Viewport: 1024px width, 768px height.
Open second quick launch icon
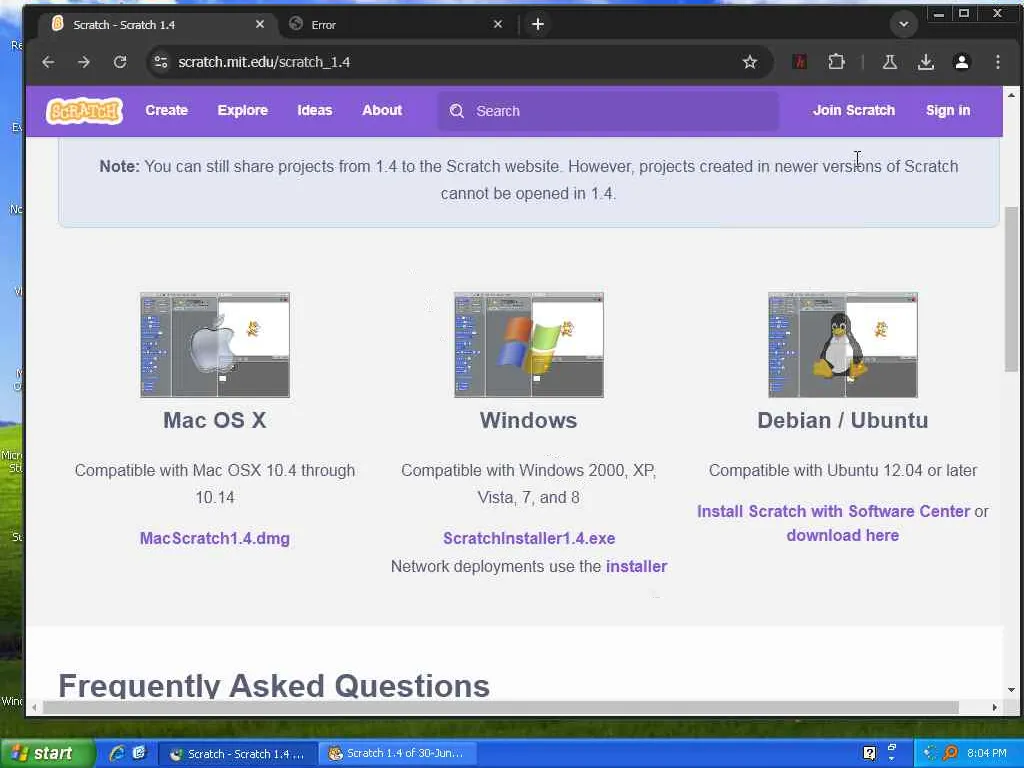[139, 754]
